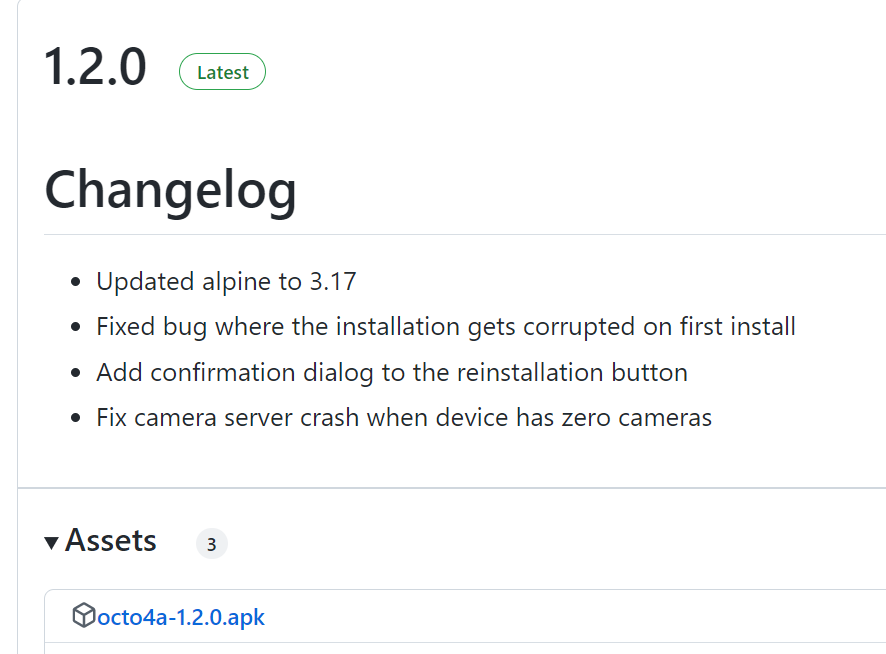Screen dimensions: 886x654
Task: Click the bullet before 'Add confirmation dialog'
Action: [76, 373]
